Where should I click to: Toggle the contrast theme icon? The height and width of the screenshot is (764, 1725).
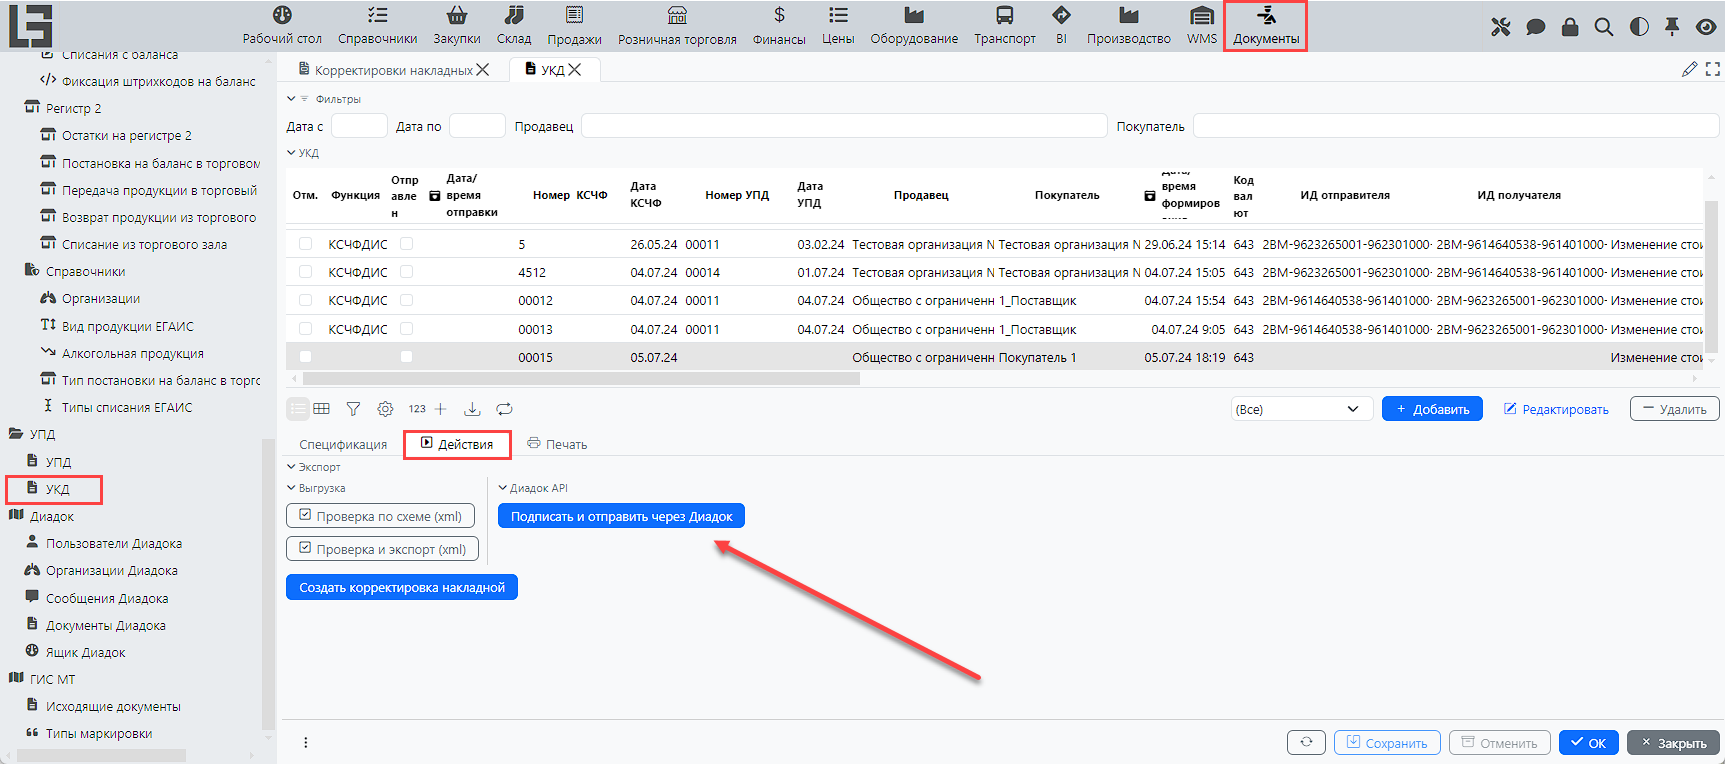[x=1638, y=27]
